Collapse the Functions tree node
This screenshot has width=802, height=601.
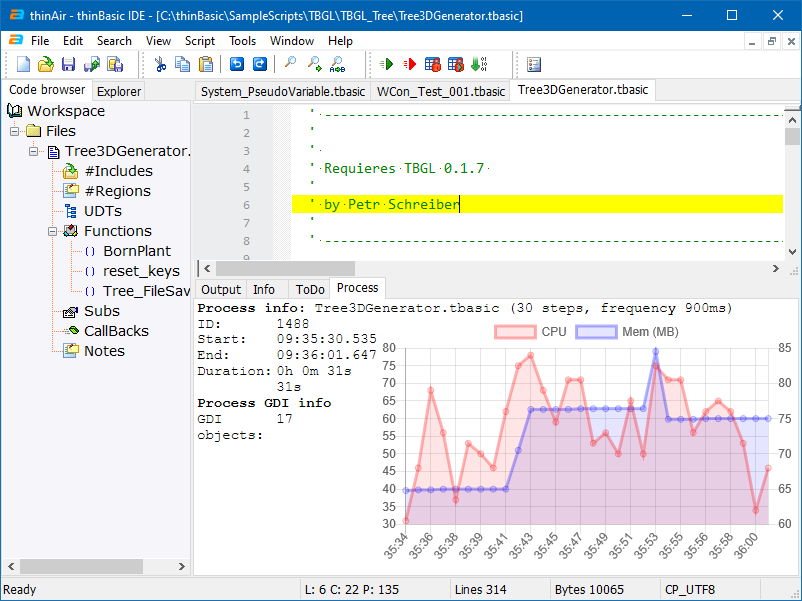(52, 231)
